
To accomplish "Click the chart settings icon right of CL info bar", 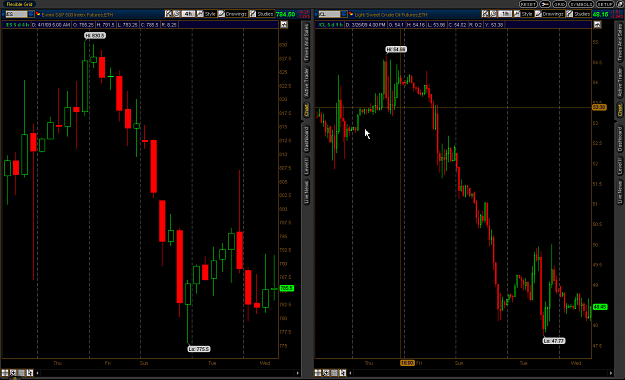I will (597, 25).
